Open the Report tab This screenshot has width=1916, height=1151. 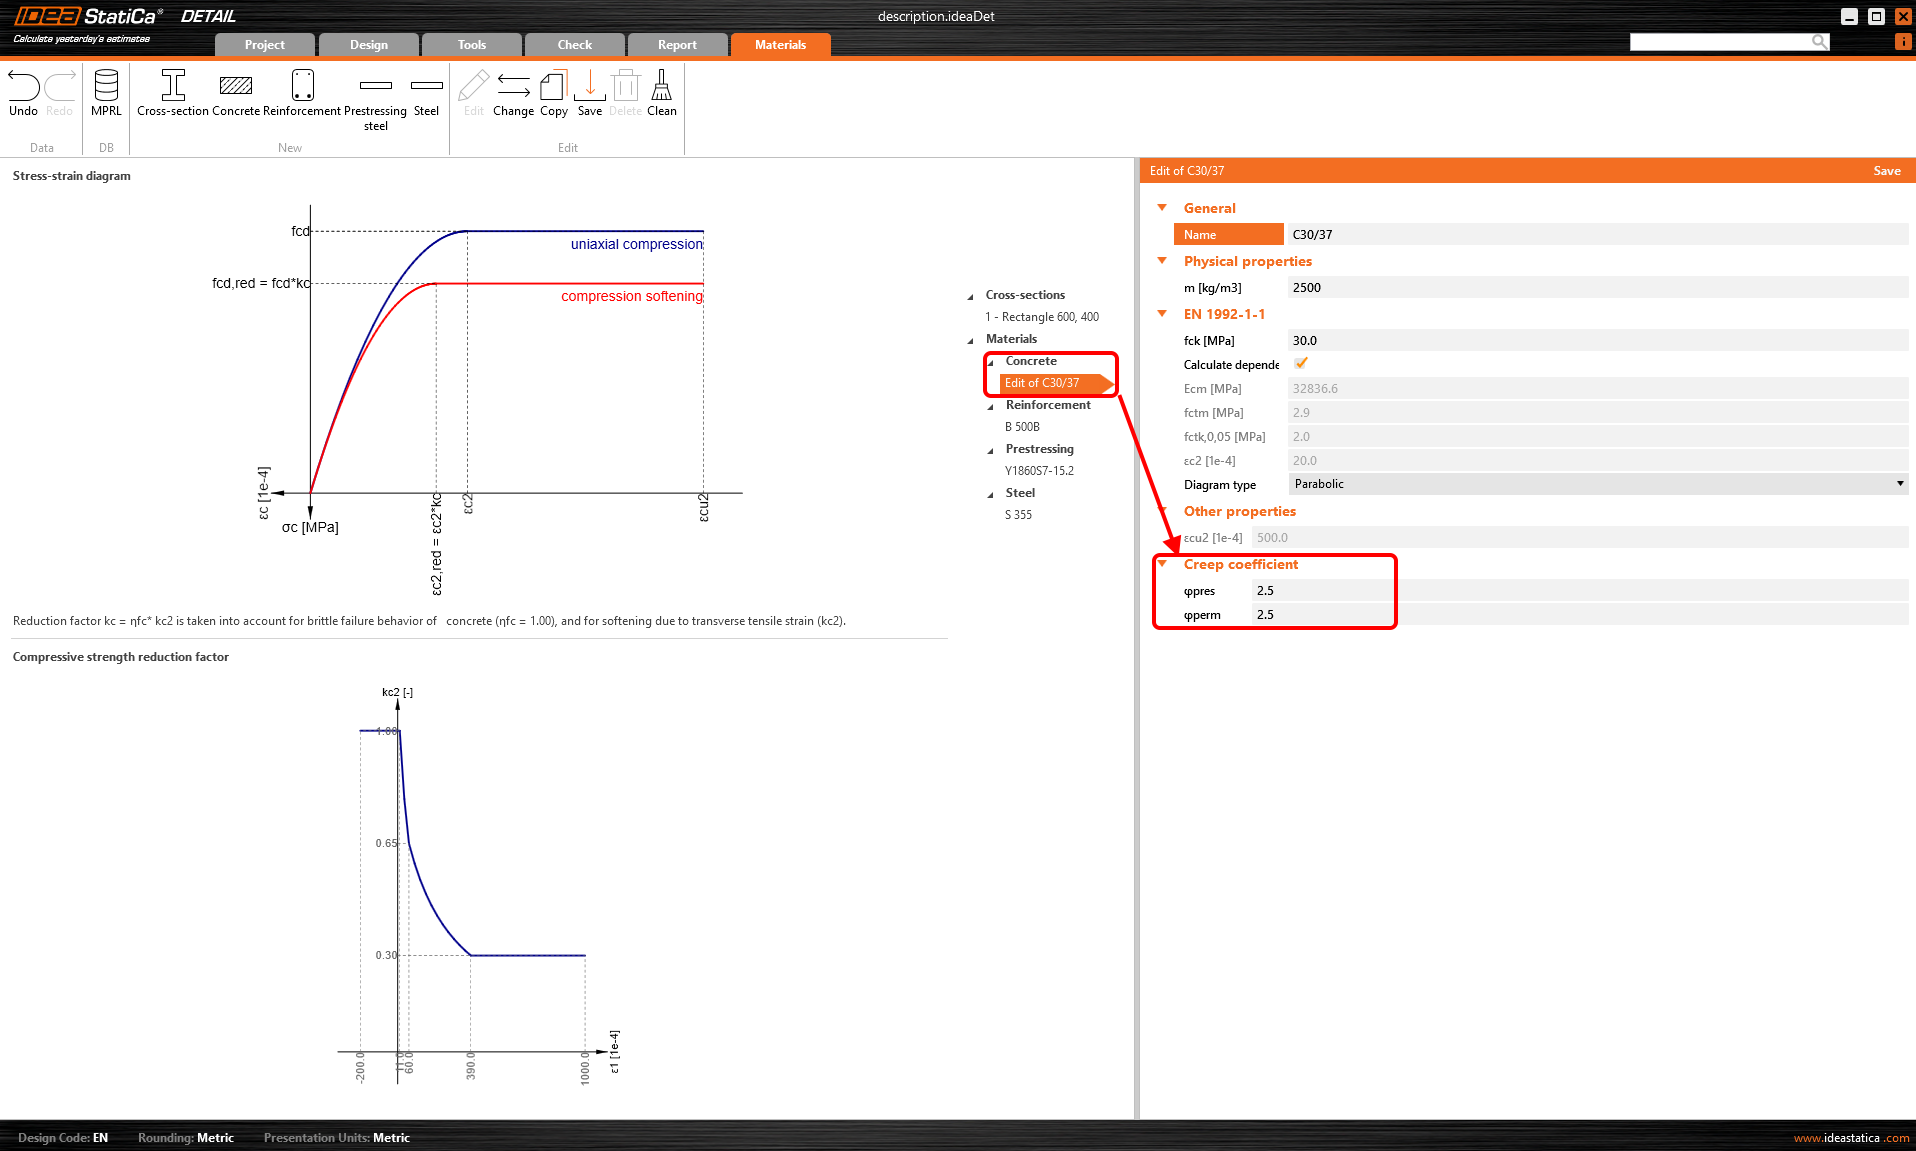click(x=677, y=45)
